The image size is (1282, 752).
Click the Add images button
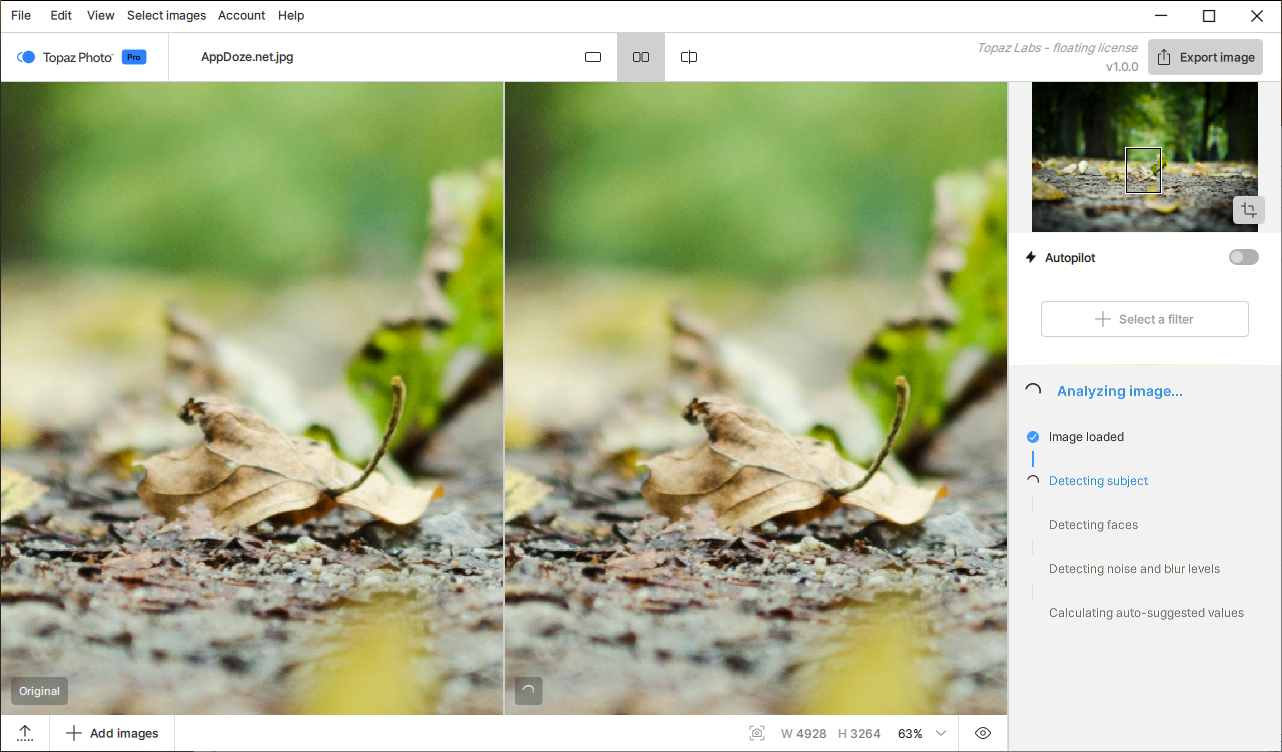[x=111, y=733]
